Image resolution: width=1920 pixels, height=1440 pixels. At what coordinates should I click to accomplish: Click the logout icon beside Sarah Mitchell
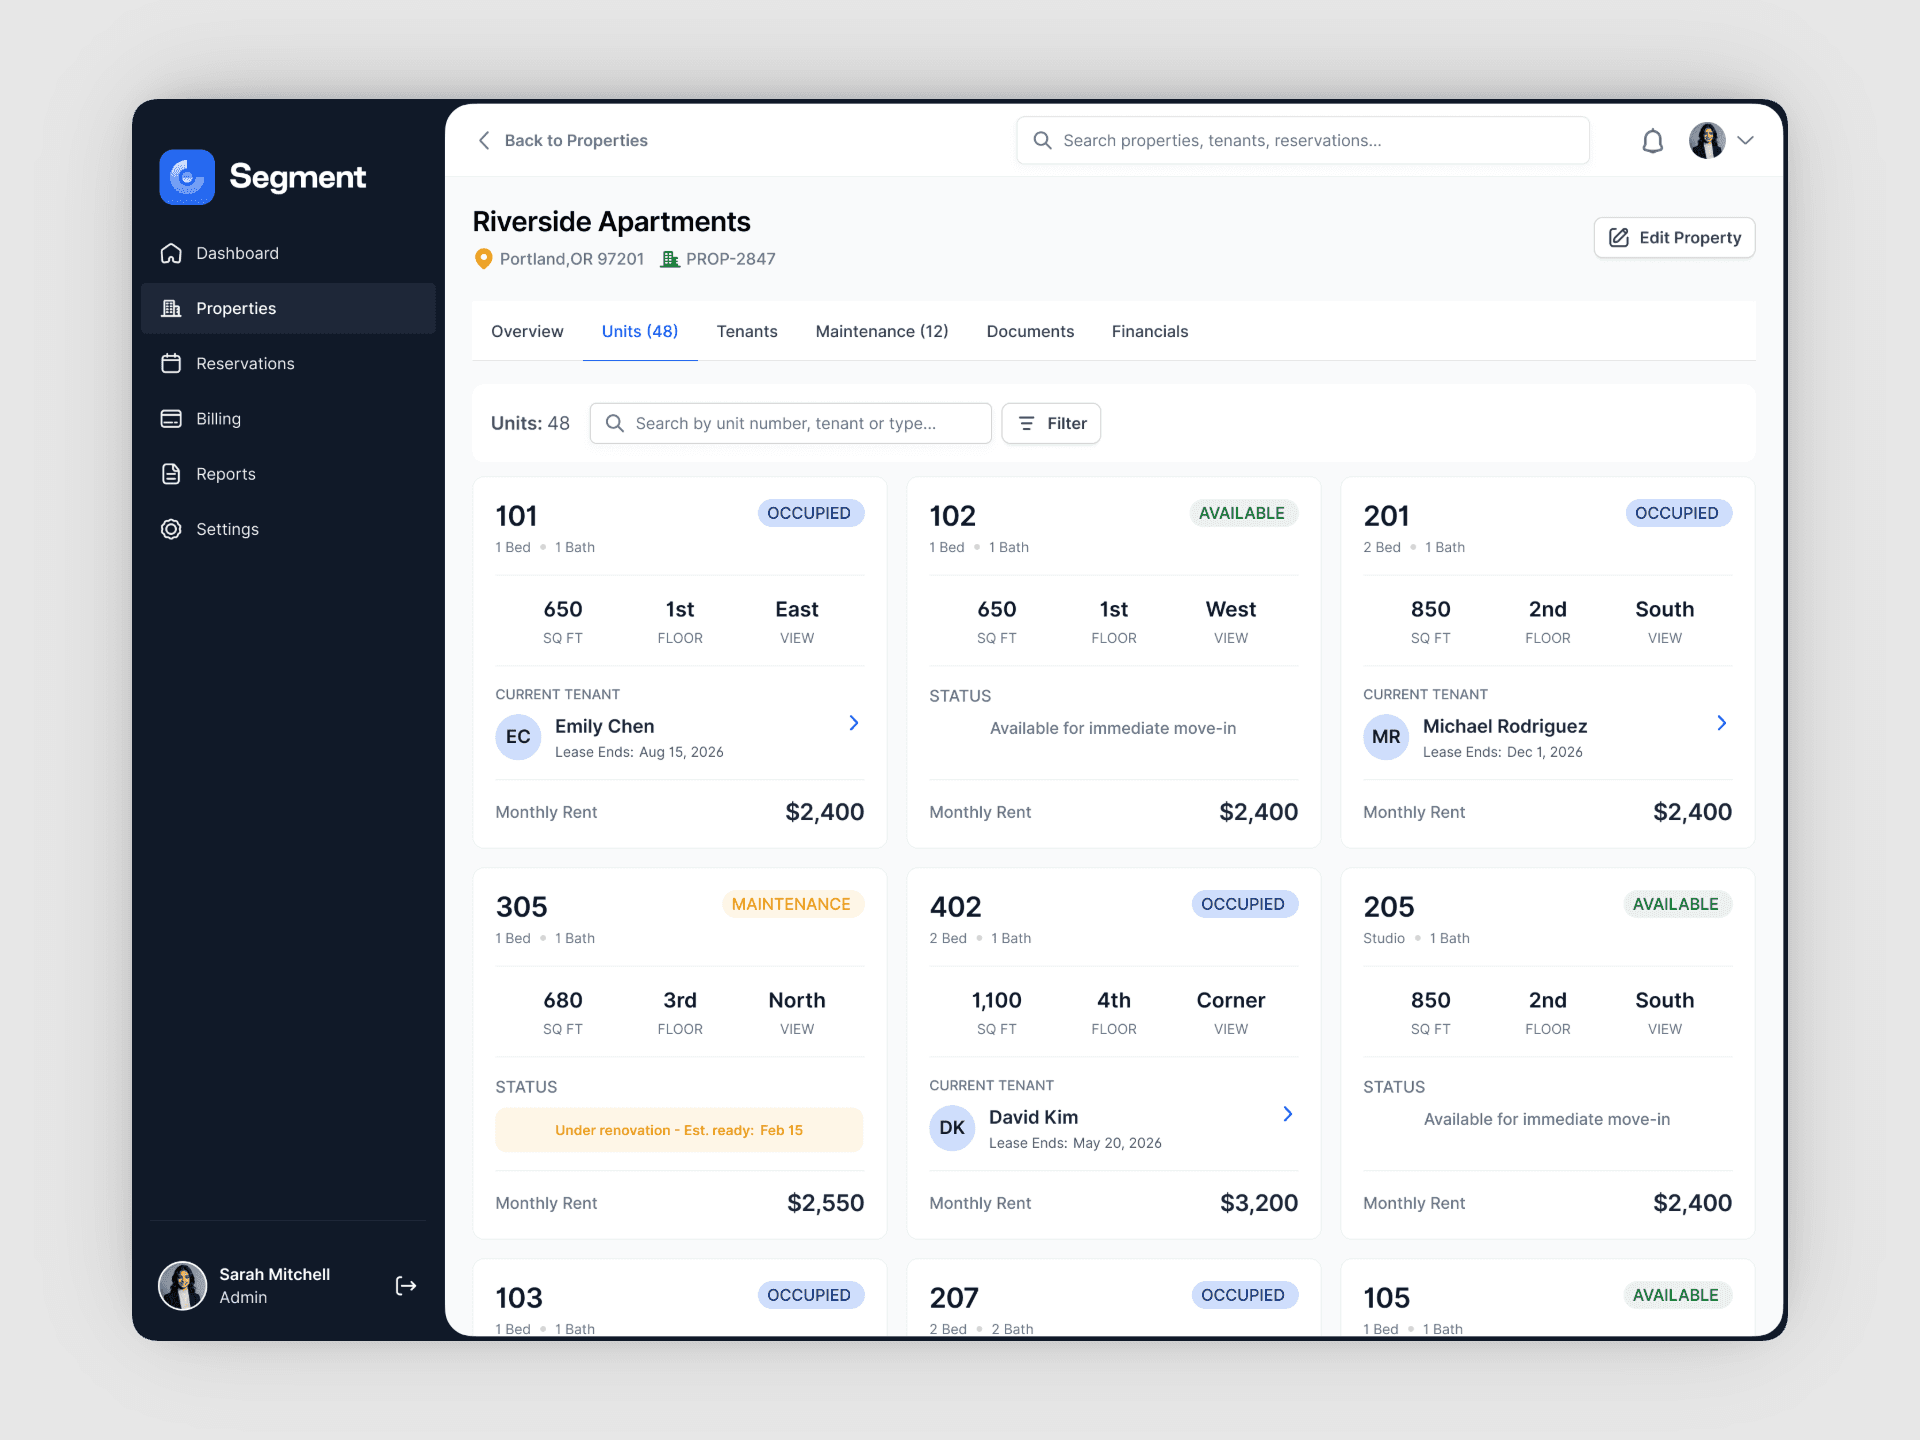tap(405, 1286)
